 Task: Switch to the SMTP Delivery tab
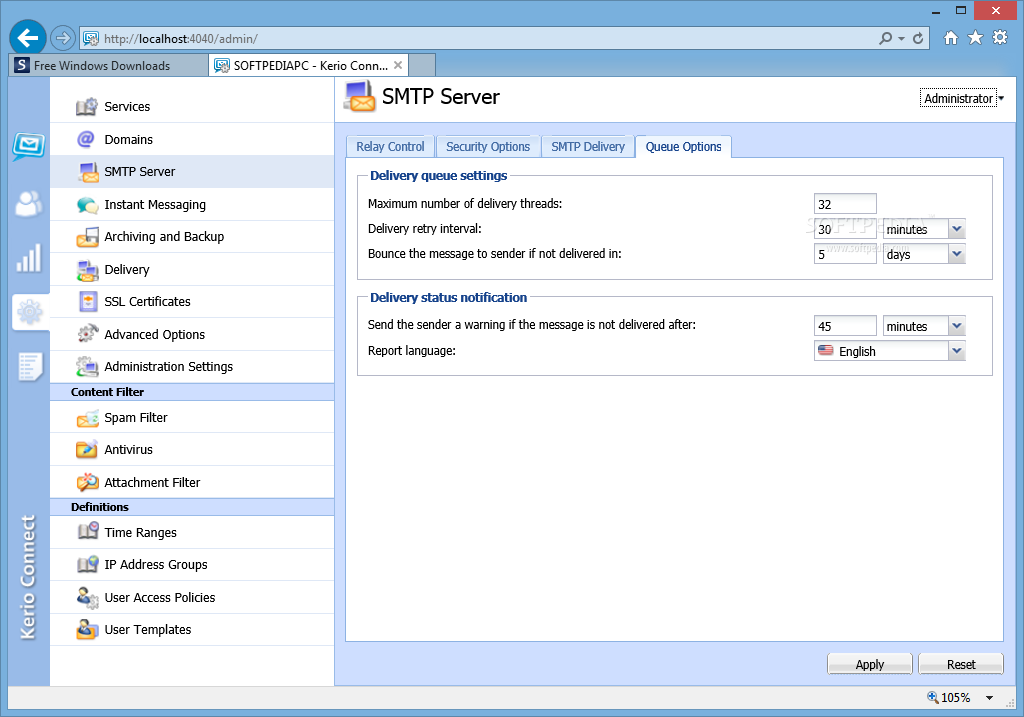pos(588,147)
